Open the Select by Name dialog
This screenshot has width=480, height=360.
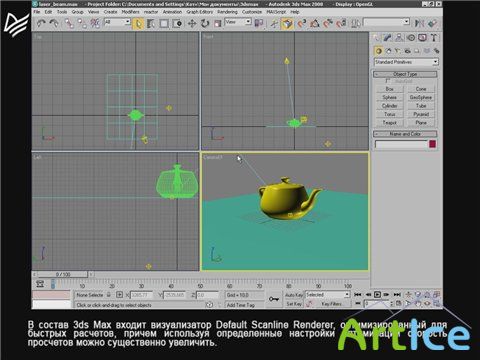pos(151,24)
